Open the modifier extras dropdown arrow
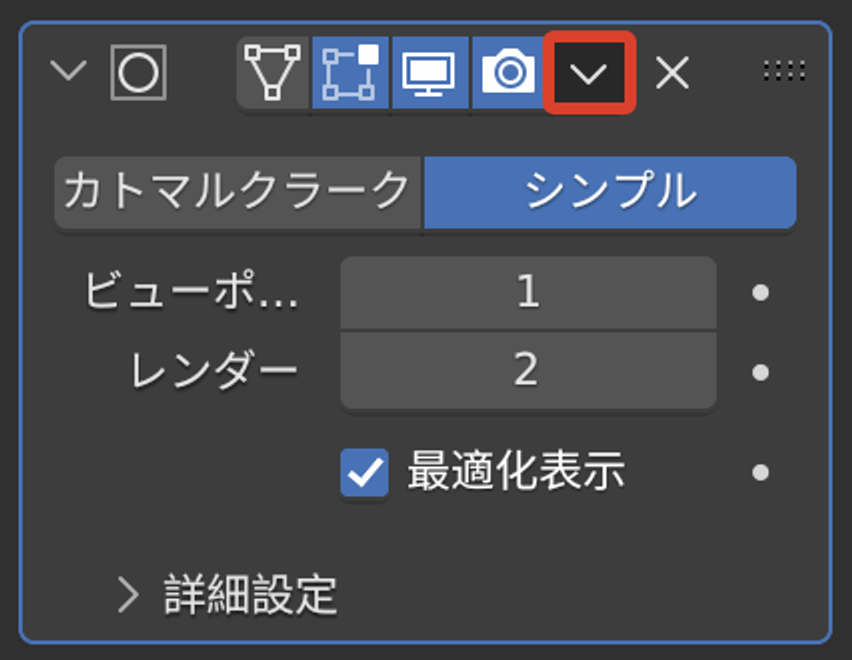852x660 pixels. coord(589,72)
